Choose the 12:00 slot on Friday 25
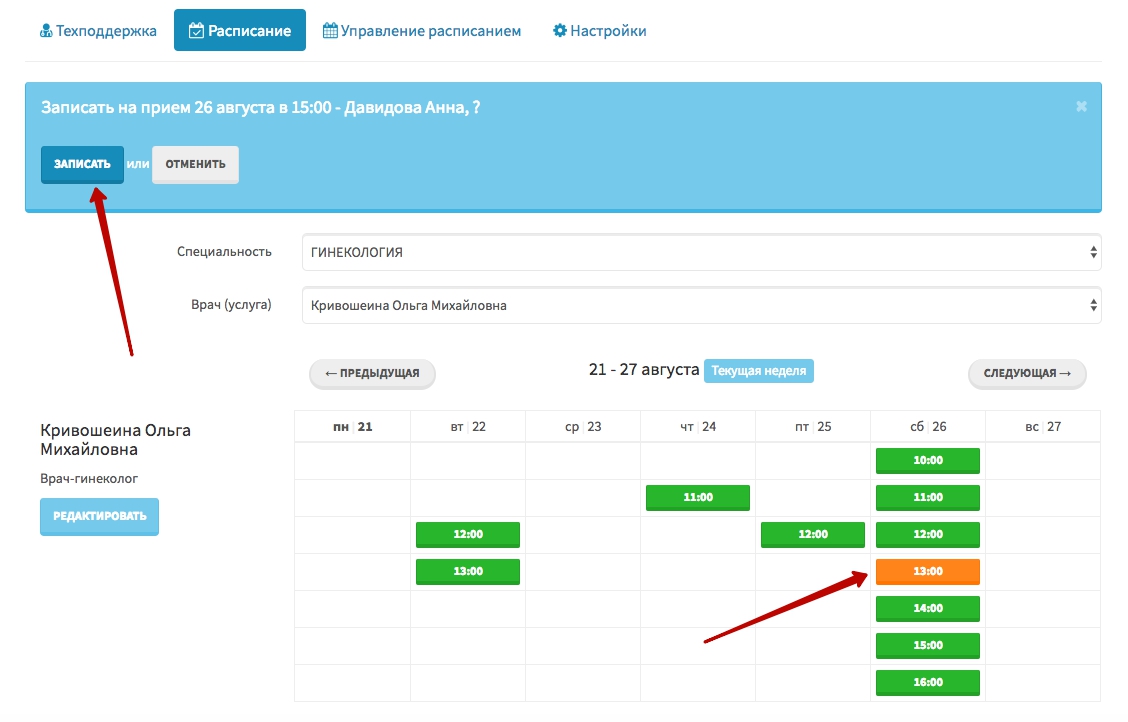 click(812, 534)
